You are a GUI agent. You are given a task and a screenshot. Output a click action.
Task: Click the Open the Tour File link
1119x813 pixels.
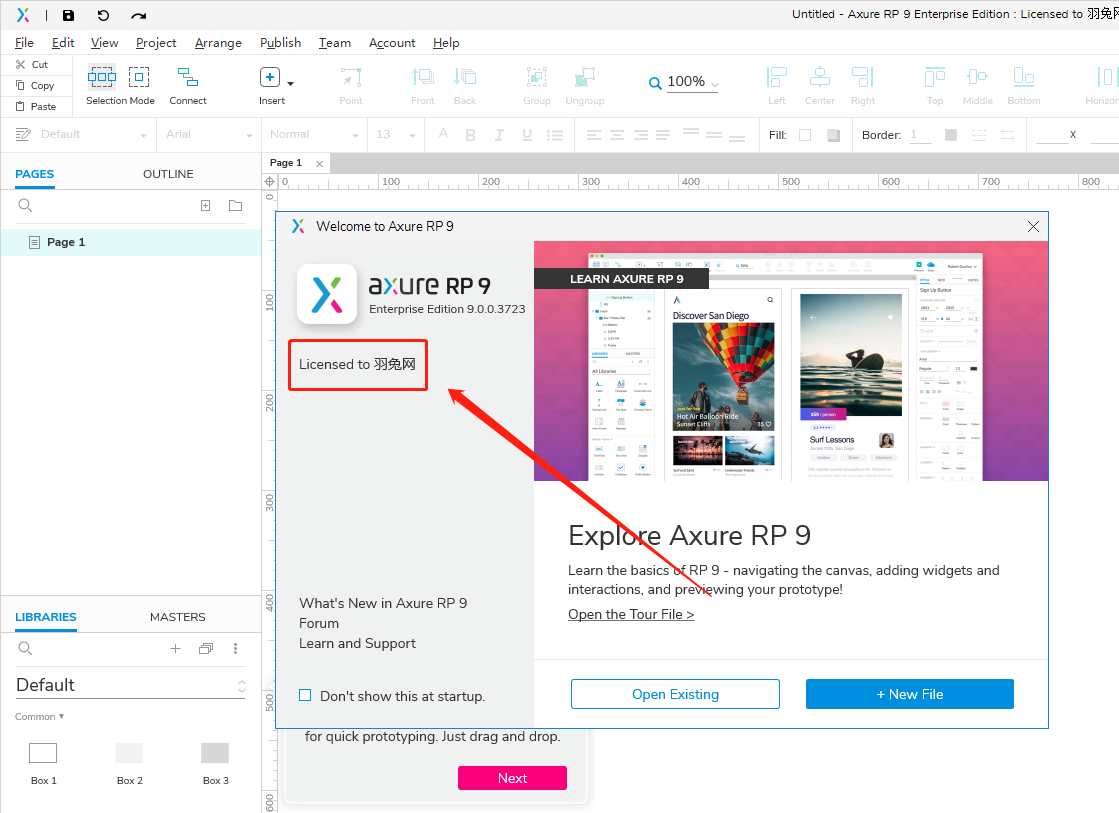pyautogui.click(x=630, y=613)
